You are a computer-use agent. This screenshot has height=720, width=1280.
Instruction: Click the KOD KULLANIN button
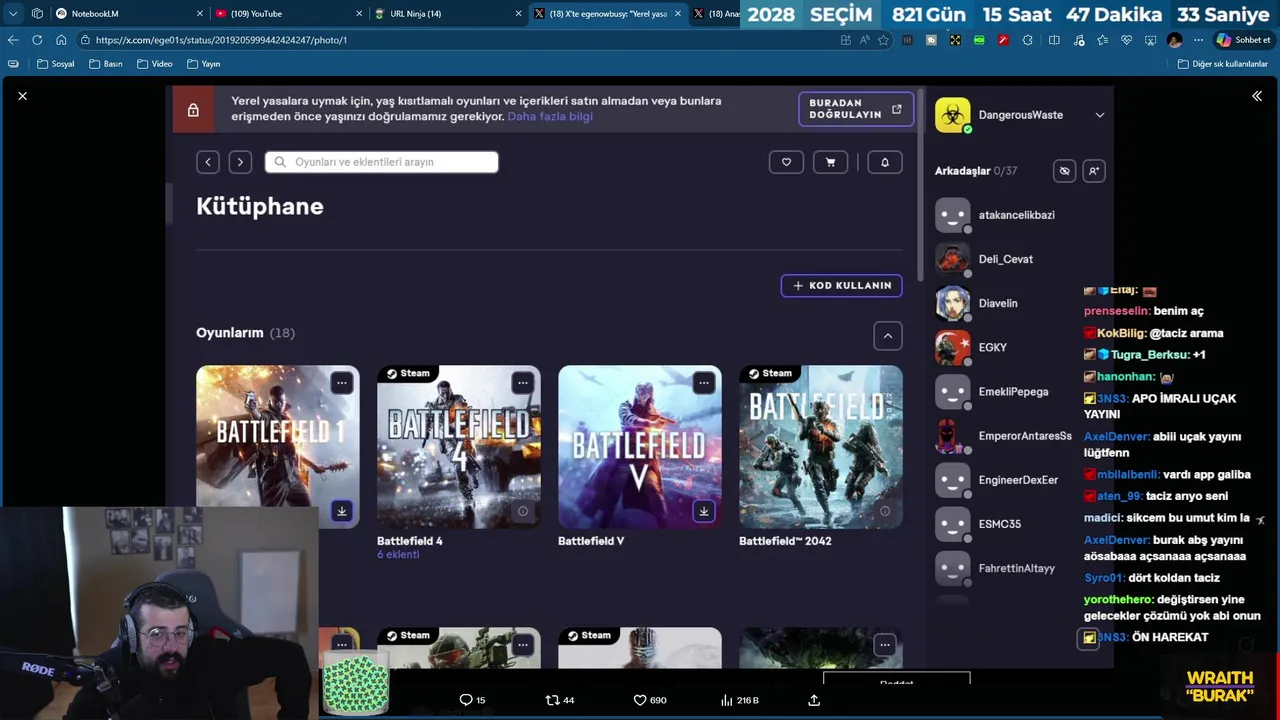click(841, 285)
